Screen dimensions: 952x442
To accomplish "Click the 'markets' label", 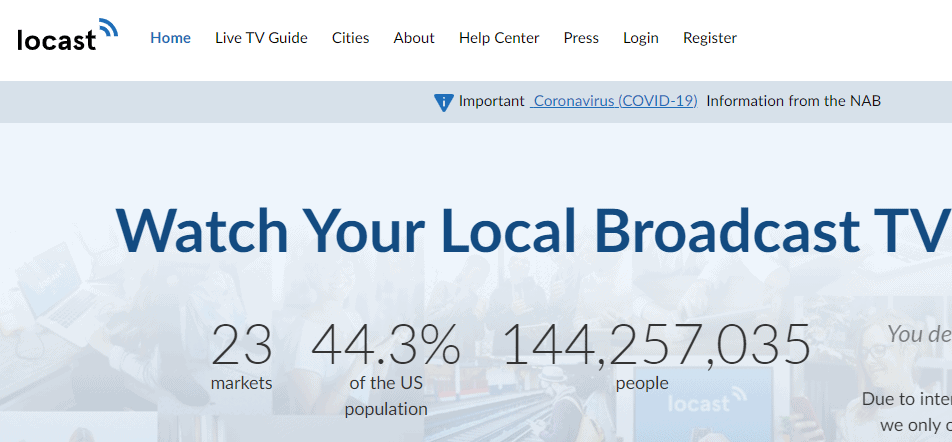I will tap(242, 383).
